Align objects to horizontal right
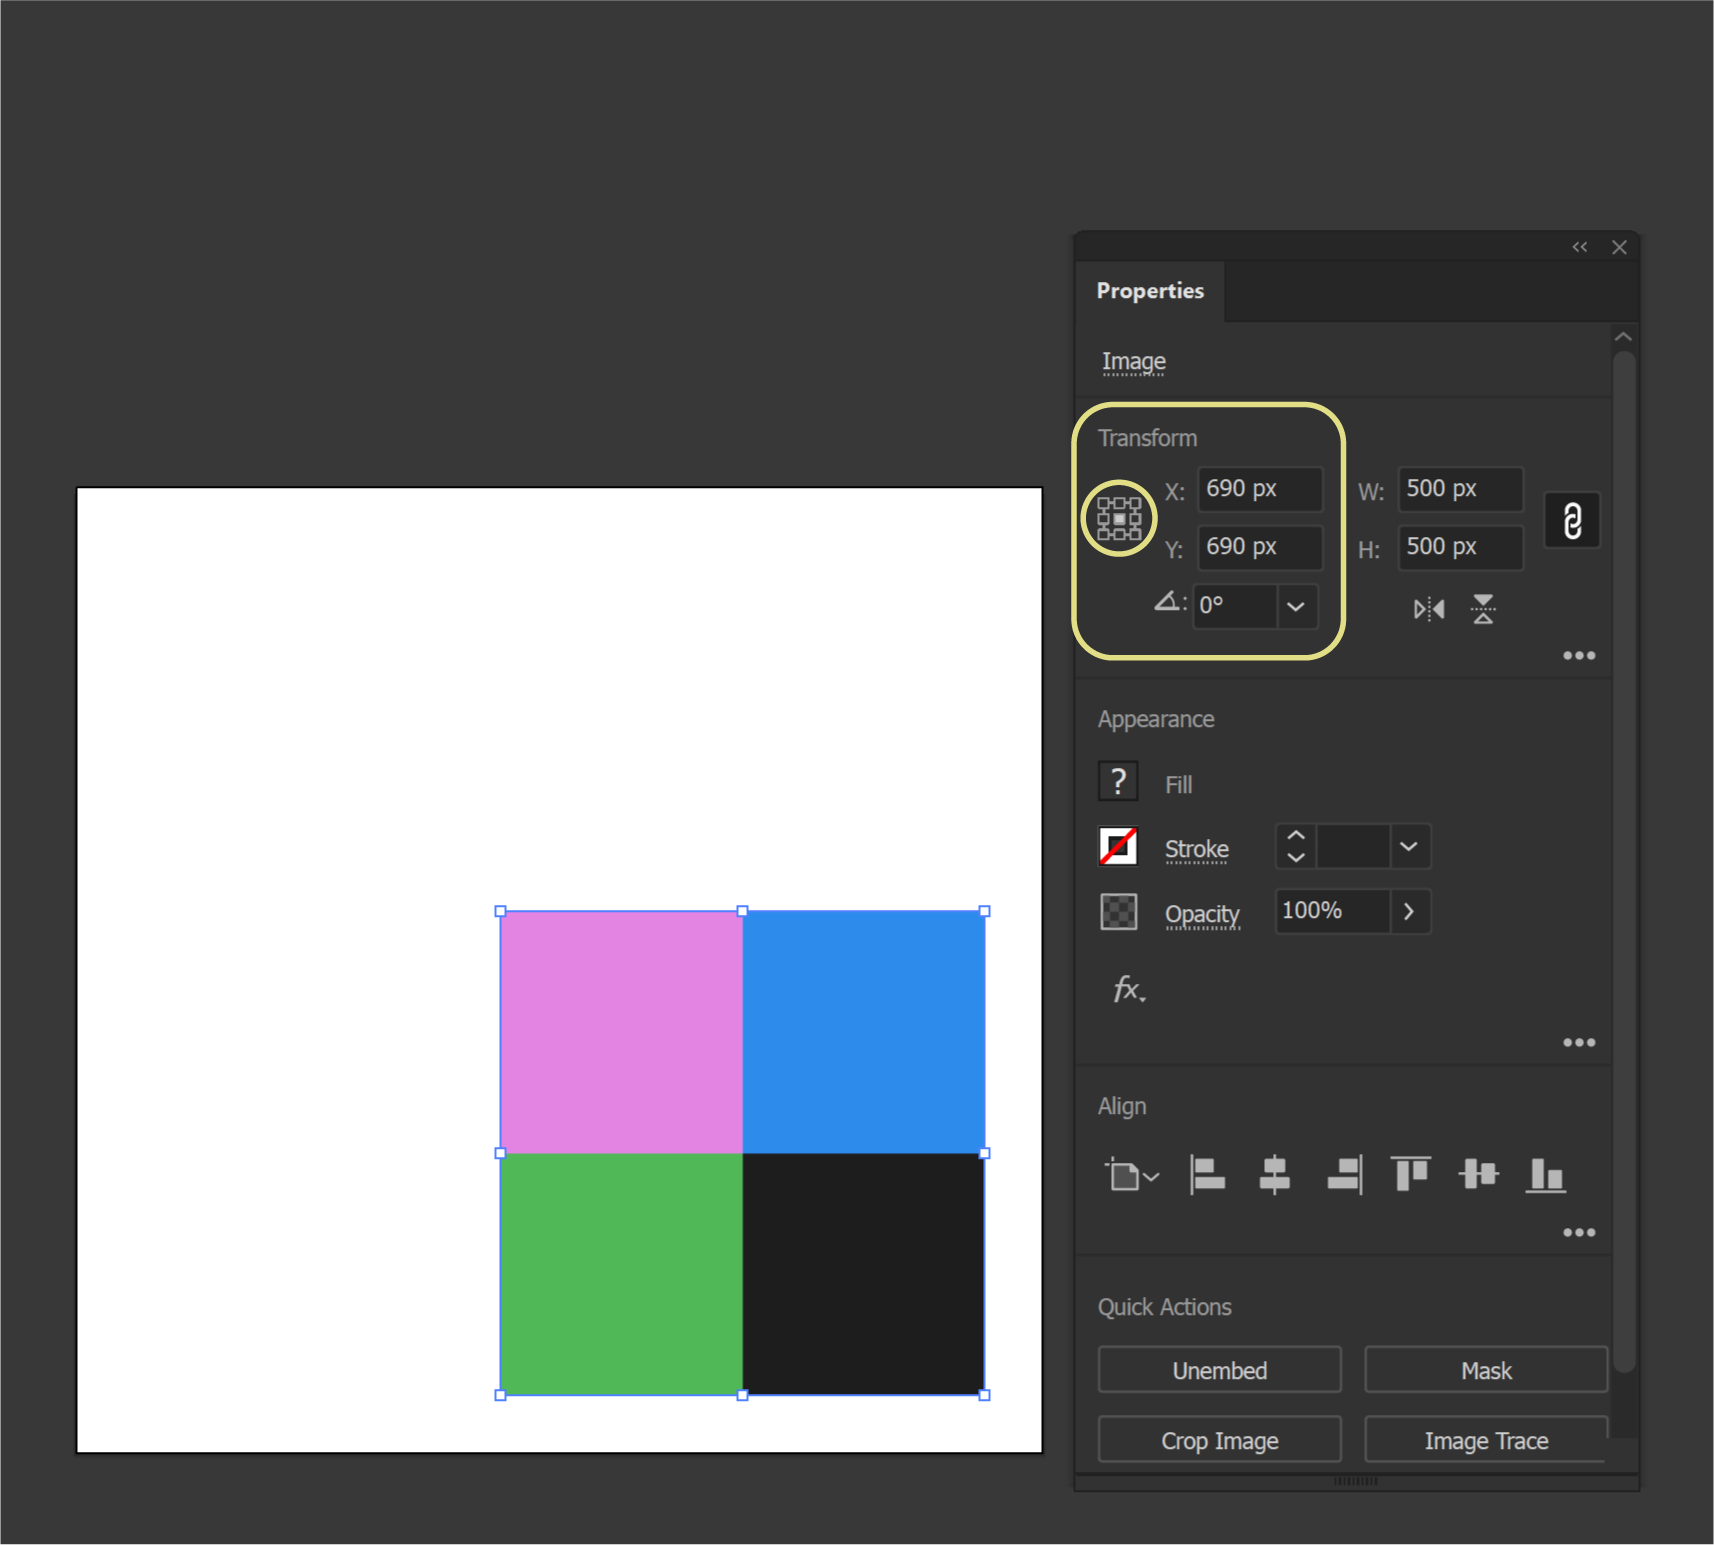 pos(1345,1175)
